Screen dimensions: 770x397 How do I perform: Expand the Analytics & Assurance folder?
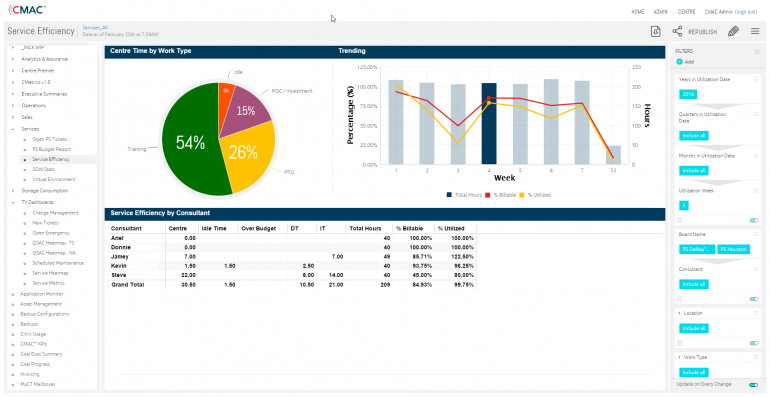tap(12, 59)
